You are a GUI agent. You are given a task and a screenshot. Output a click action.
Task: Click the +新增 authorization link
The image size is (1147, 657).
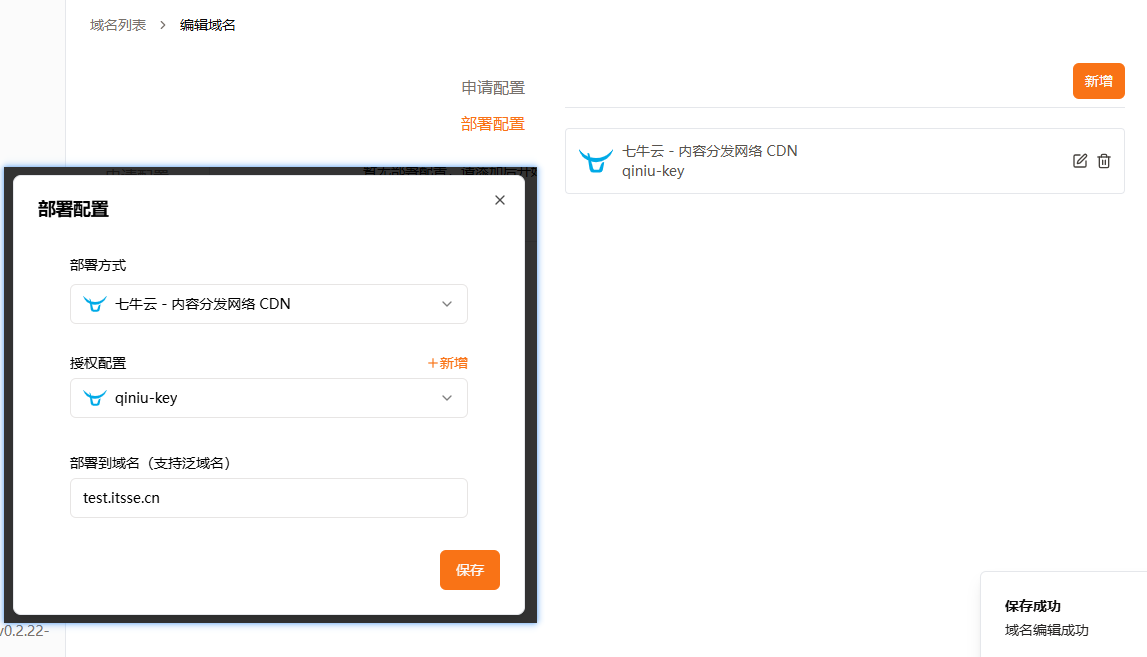[448, 363]
